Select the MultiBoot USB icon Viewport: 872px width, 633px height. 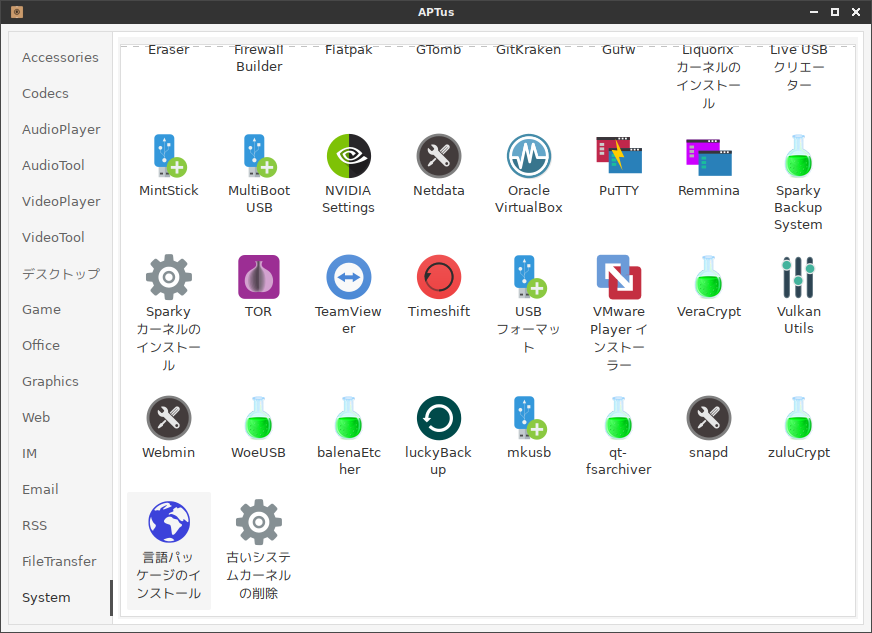[259, 156]
